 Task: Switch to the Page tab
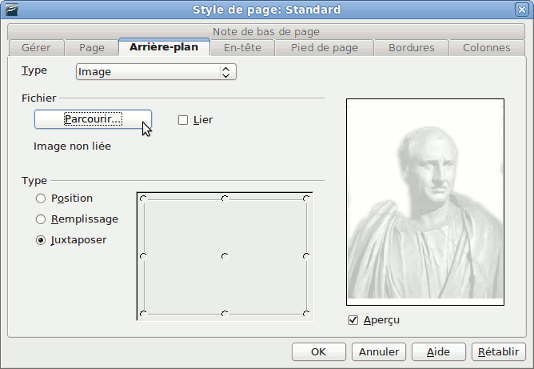coord(92,48)
